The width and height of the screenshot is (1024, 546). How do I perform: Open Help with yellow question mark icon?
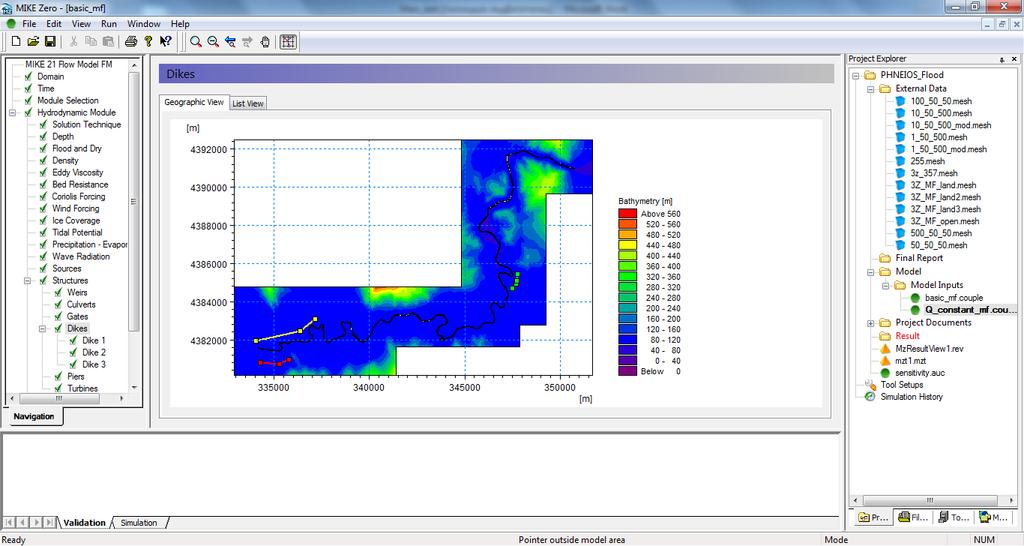click(x=148, y=41)
